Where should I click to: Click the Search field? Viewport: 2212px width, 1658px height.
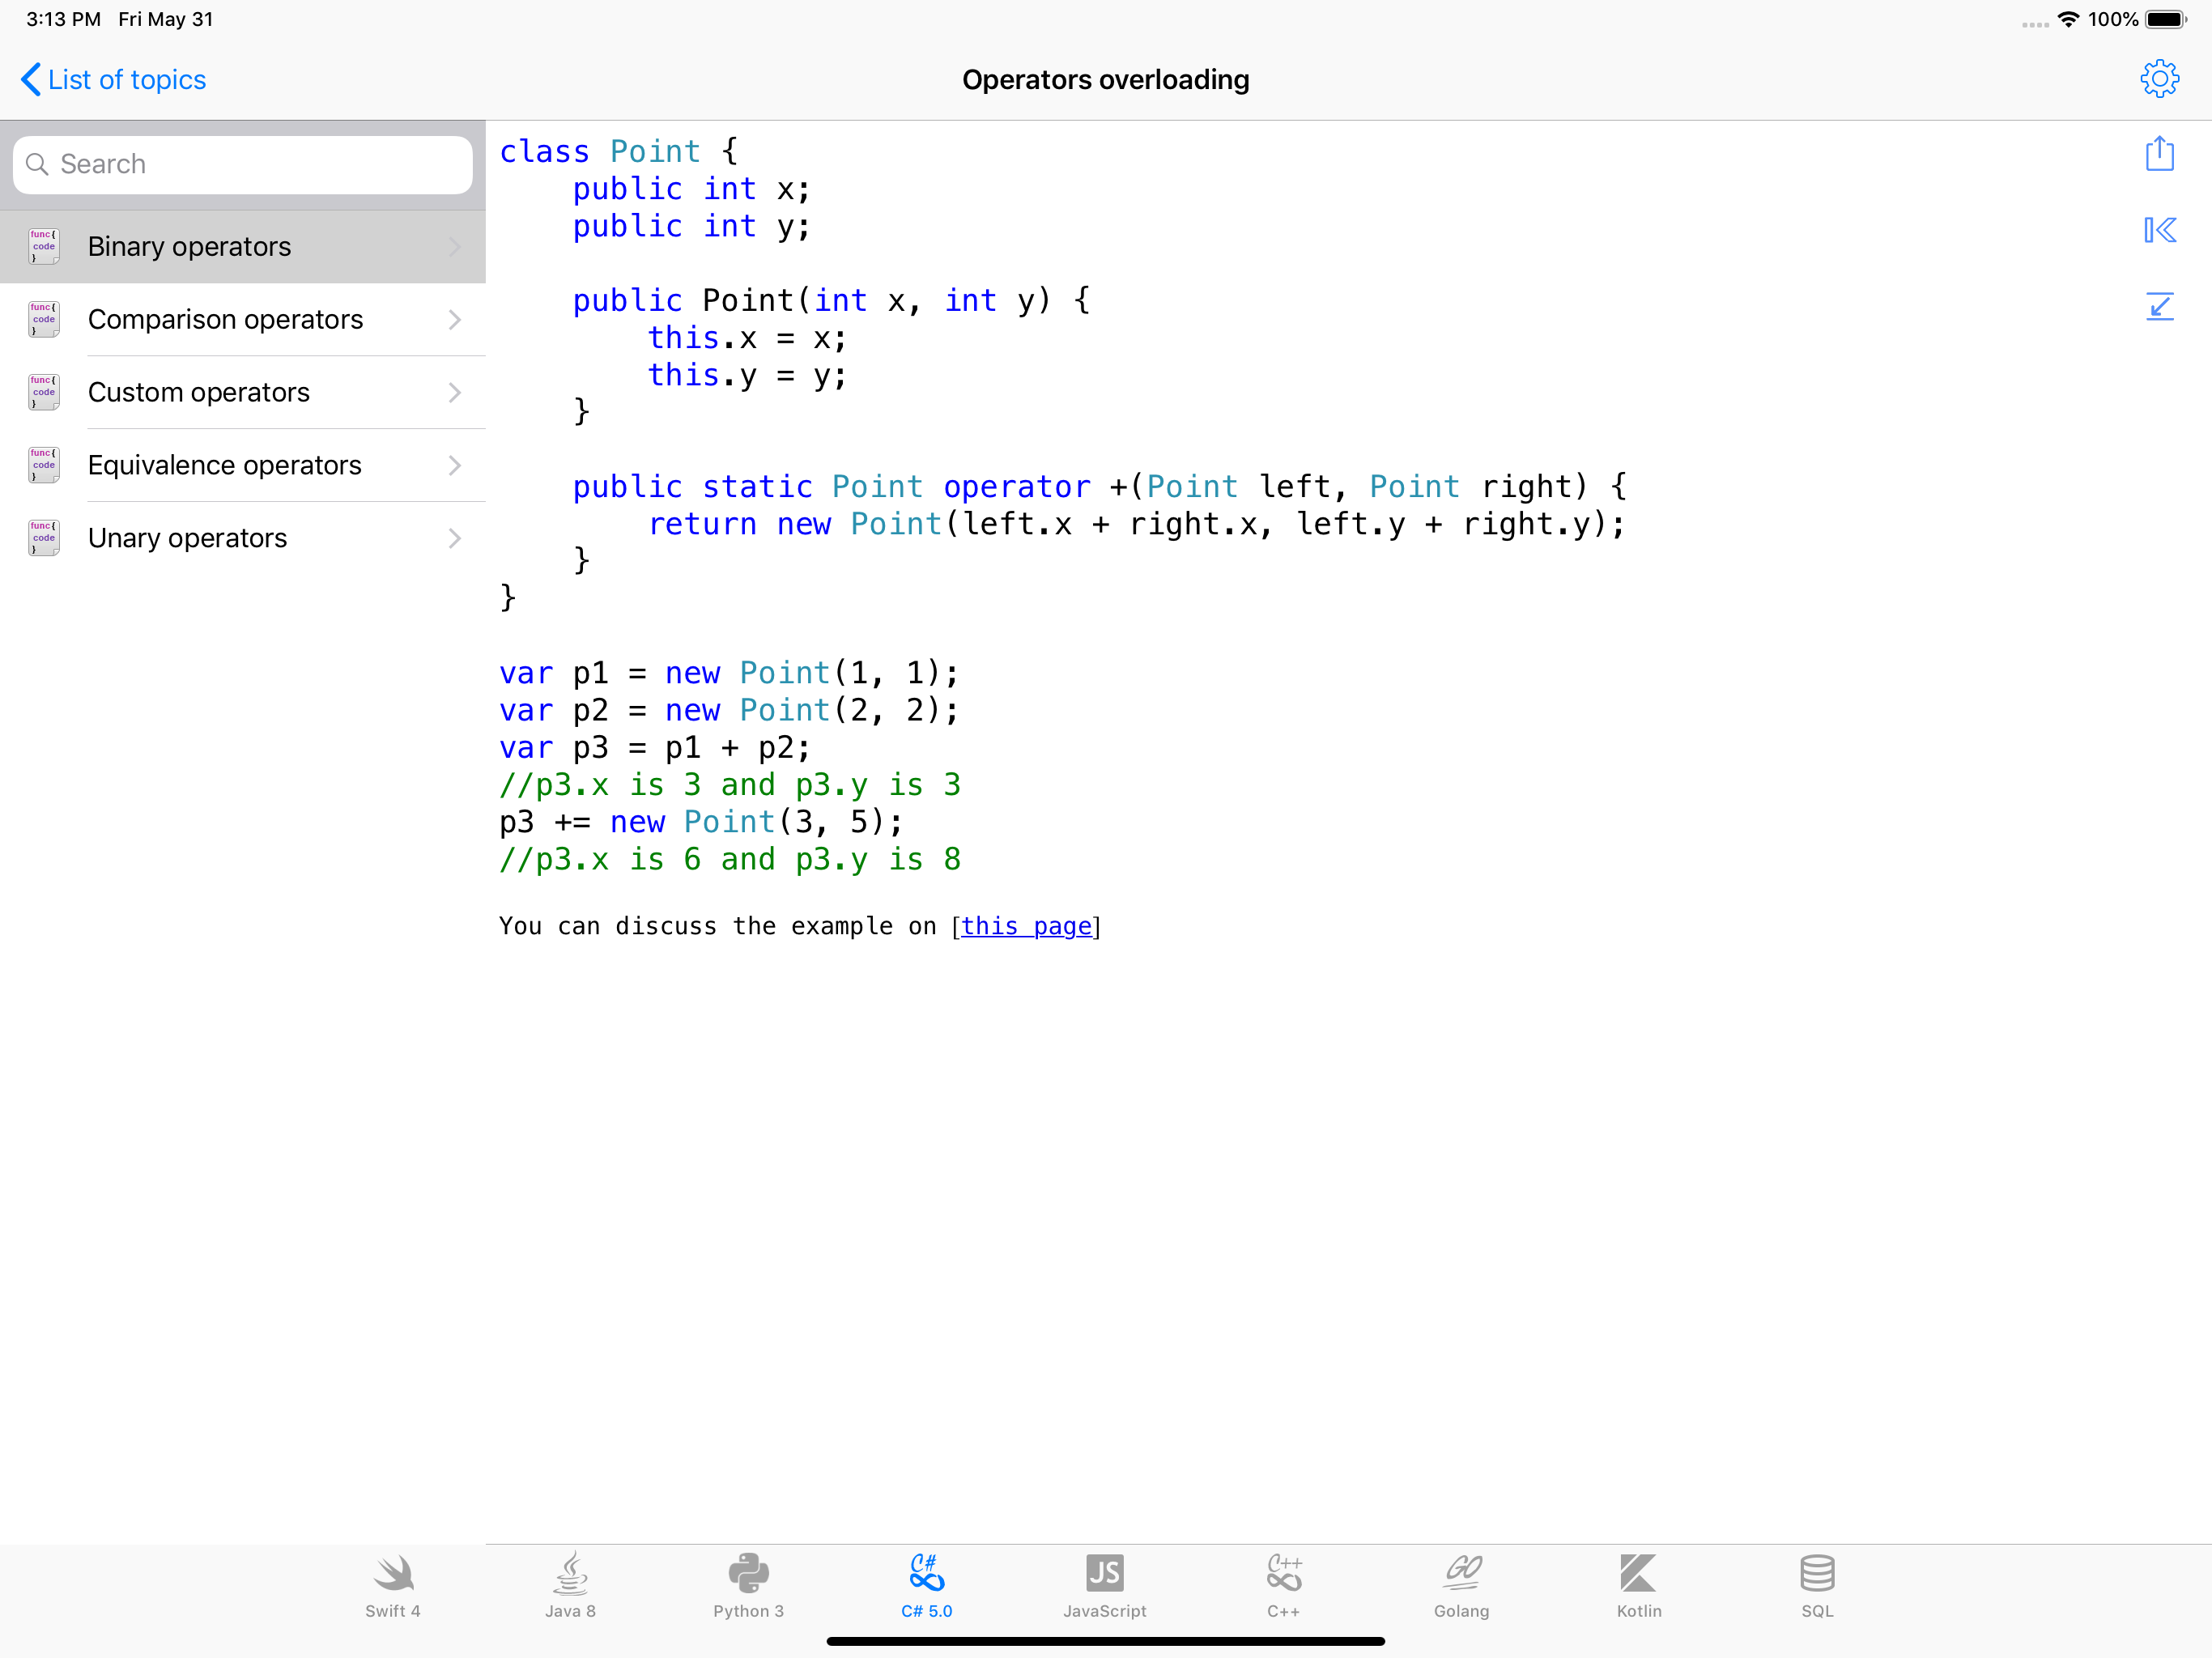tap(243, 164)
